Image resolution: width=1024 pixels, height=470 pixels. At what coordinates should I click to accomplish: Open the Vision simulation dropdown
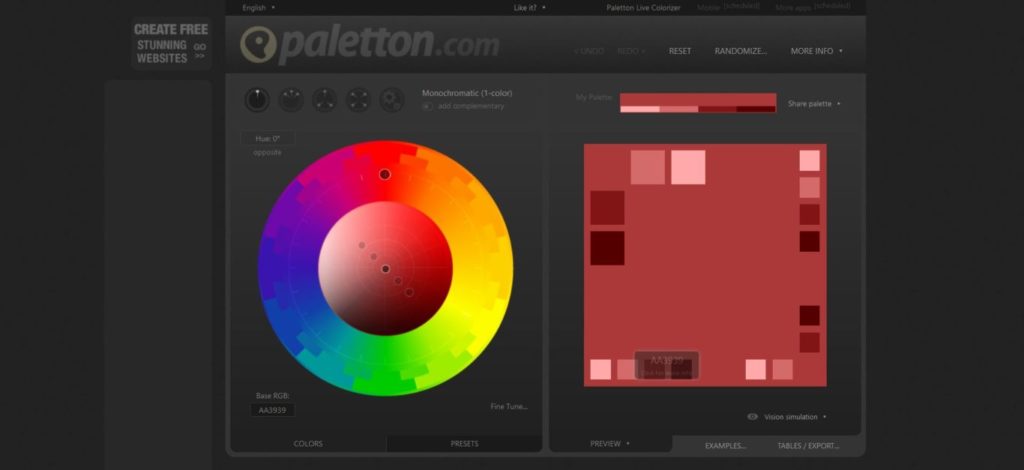(795, 416)
